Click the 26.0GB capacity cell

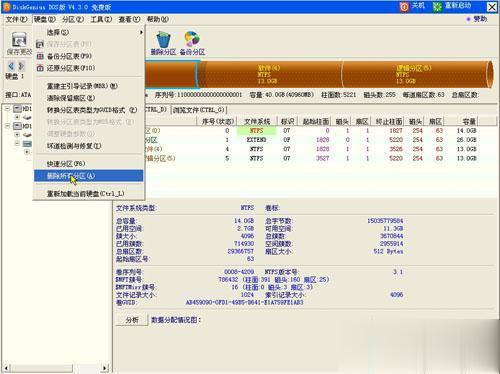[x=466, y=140]
